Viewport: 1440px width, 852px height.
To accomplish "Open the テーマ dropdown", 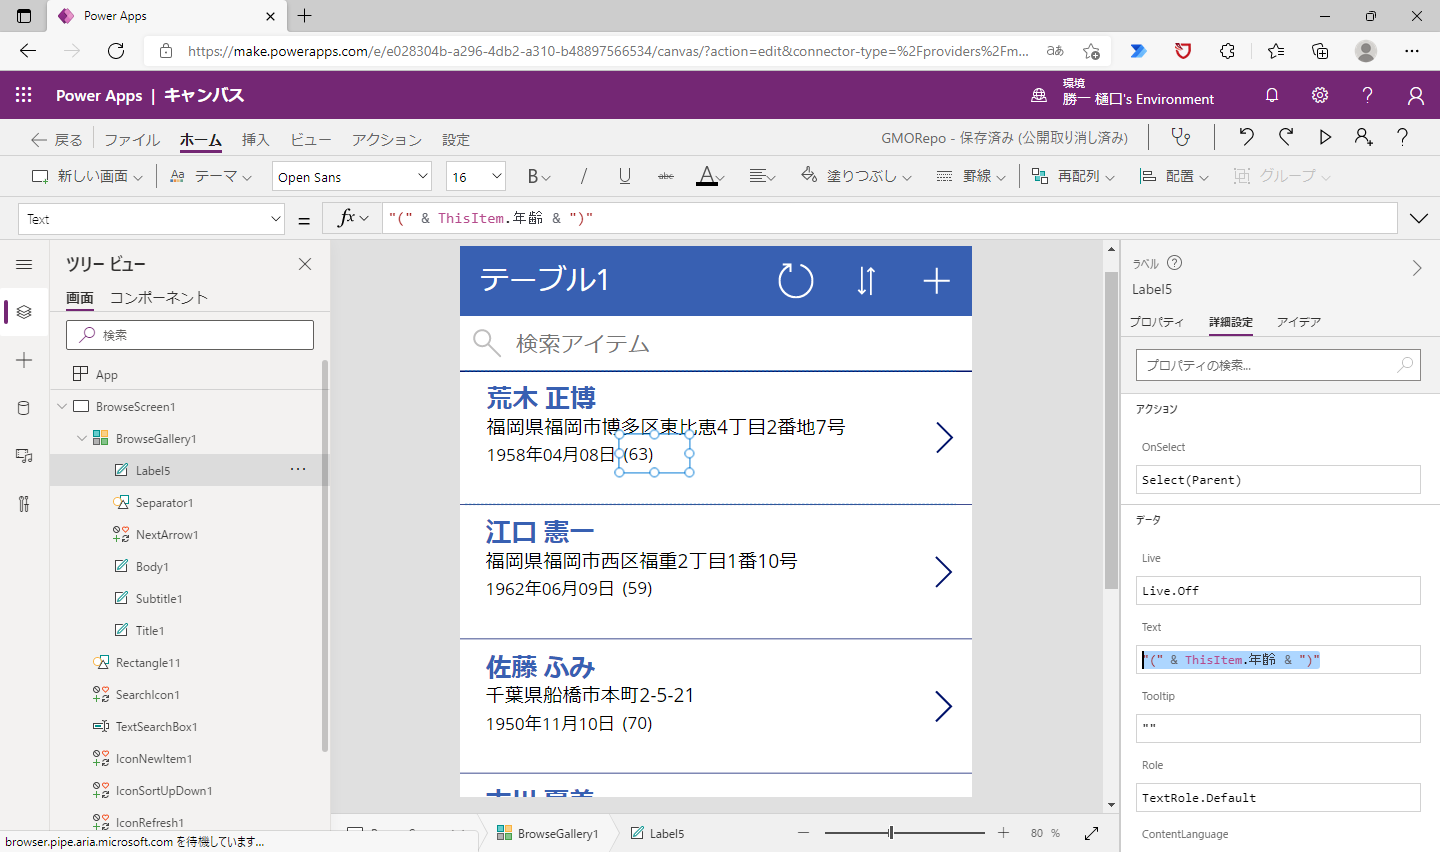I will pos(209,176).
